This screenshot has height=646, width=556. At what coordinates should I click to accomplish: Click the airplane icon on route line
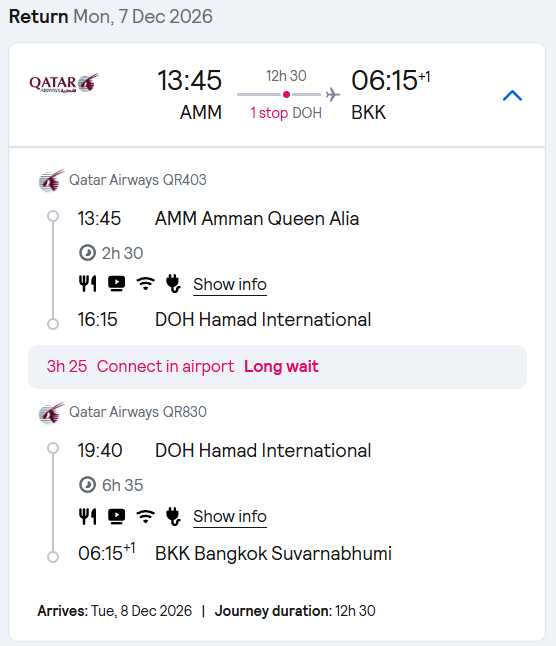pos(333,94)
